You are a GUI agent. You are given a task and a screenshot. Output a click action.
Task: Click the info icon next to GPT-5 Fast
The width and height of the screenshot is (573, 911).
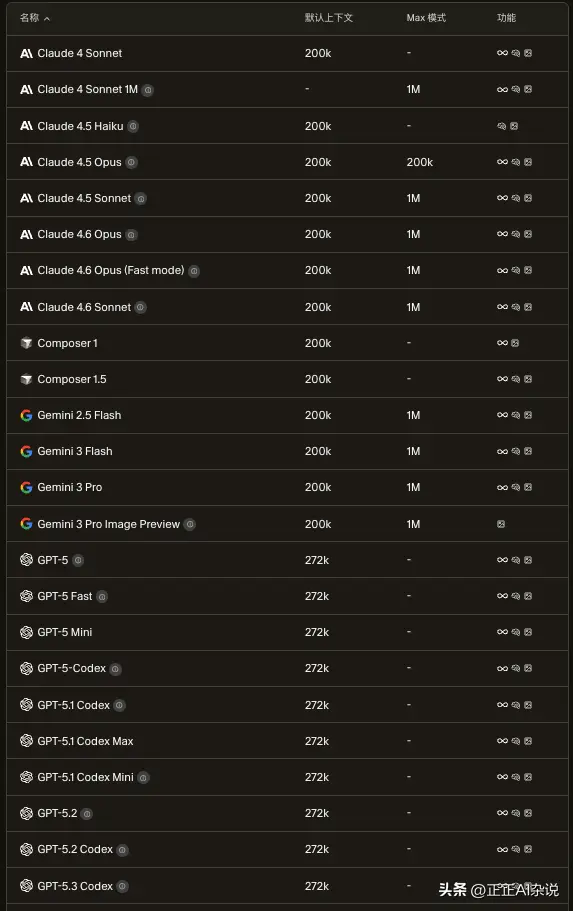102,597
